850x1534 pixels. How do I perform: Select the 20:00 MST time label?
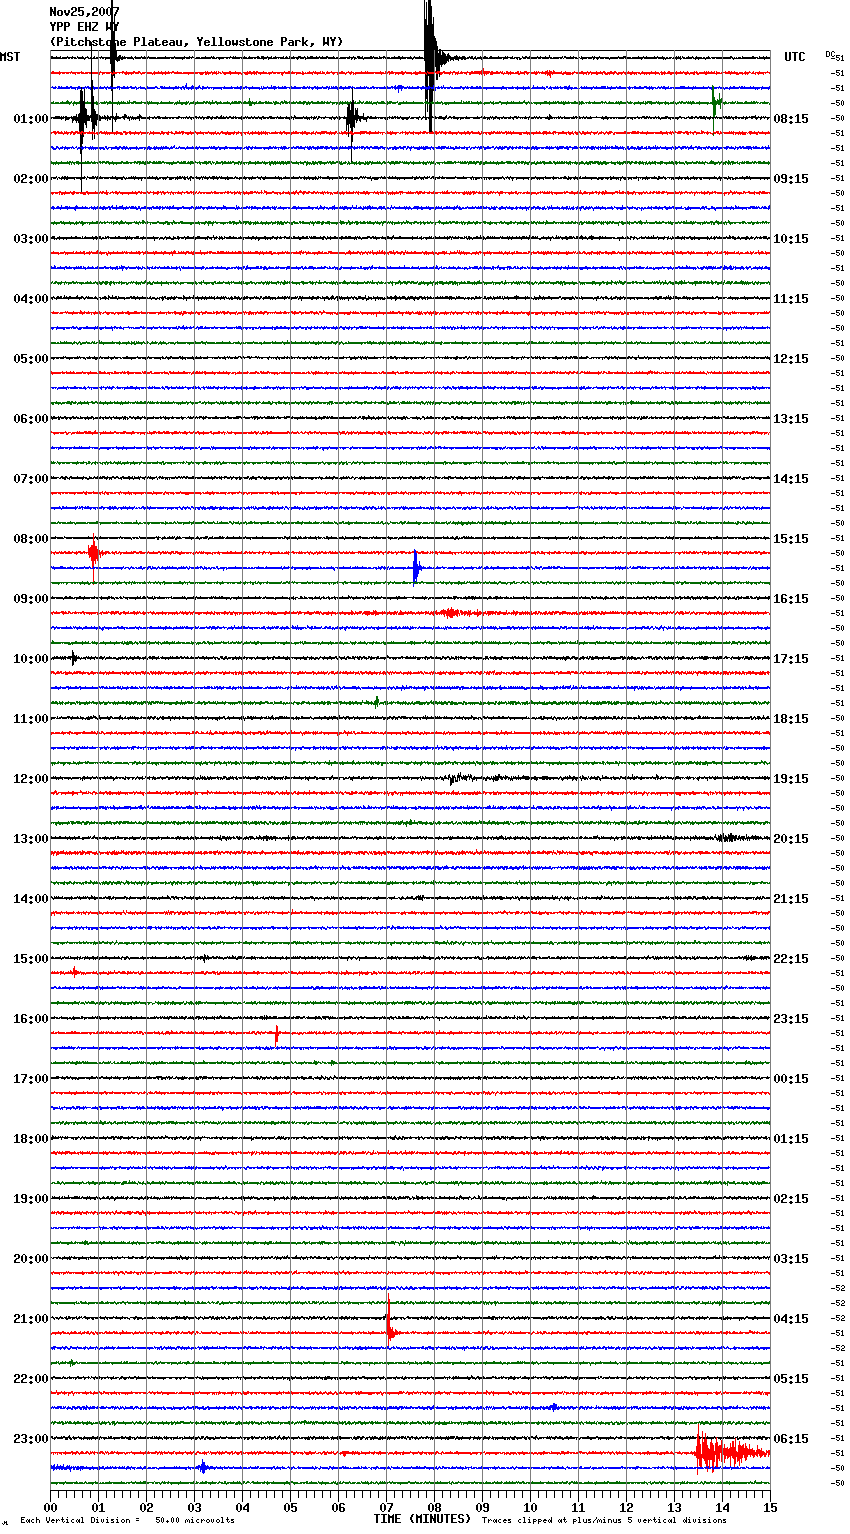(x=31, y=1259)
